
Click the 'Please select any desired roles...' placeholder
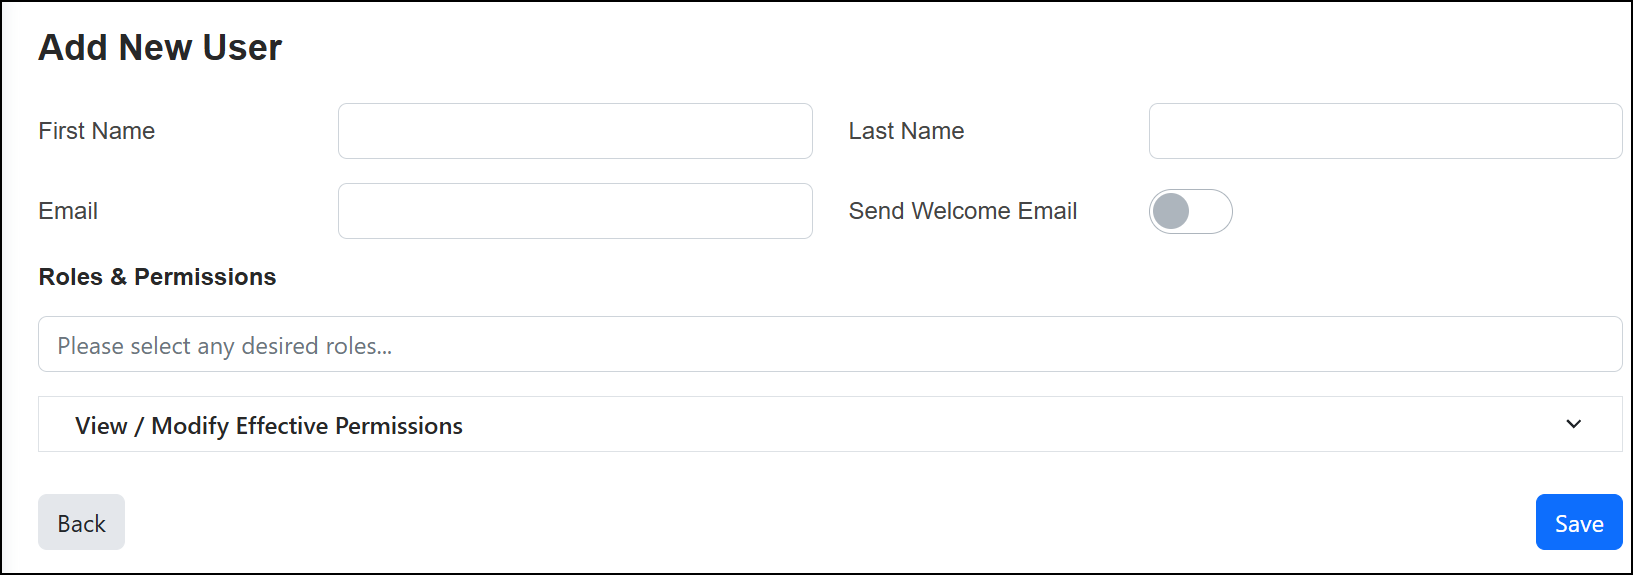(225, 346)
